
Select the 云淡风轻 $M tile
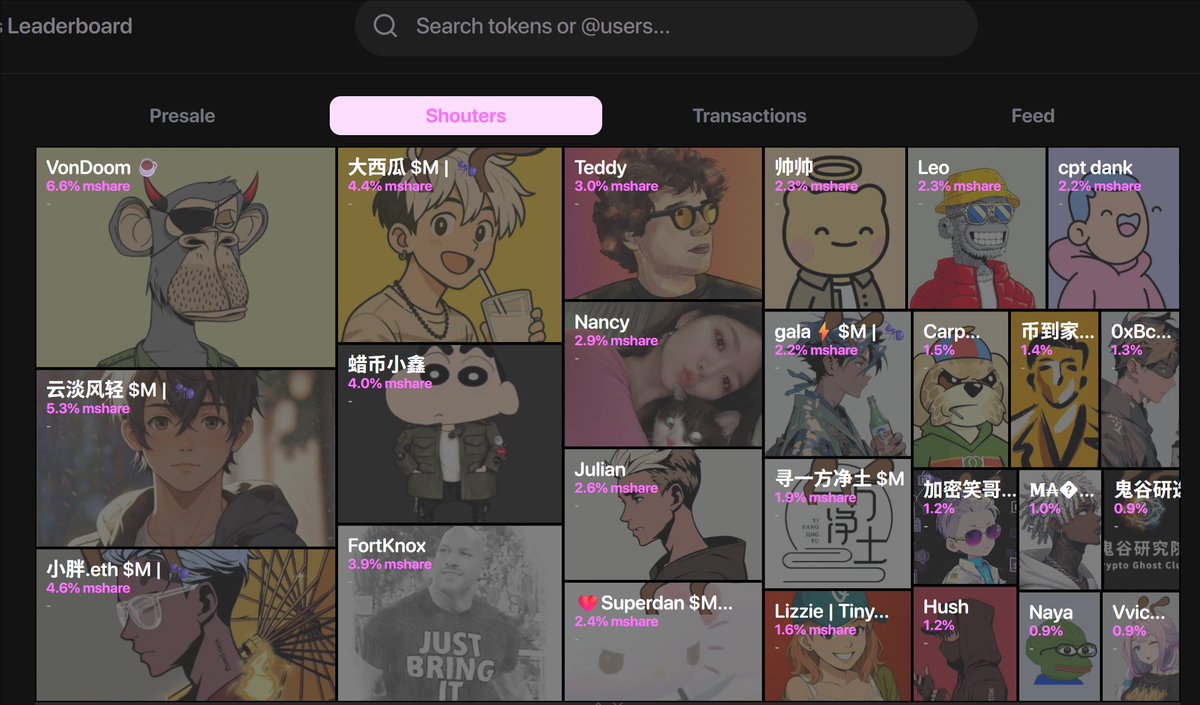pos(186,459)
